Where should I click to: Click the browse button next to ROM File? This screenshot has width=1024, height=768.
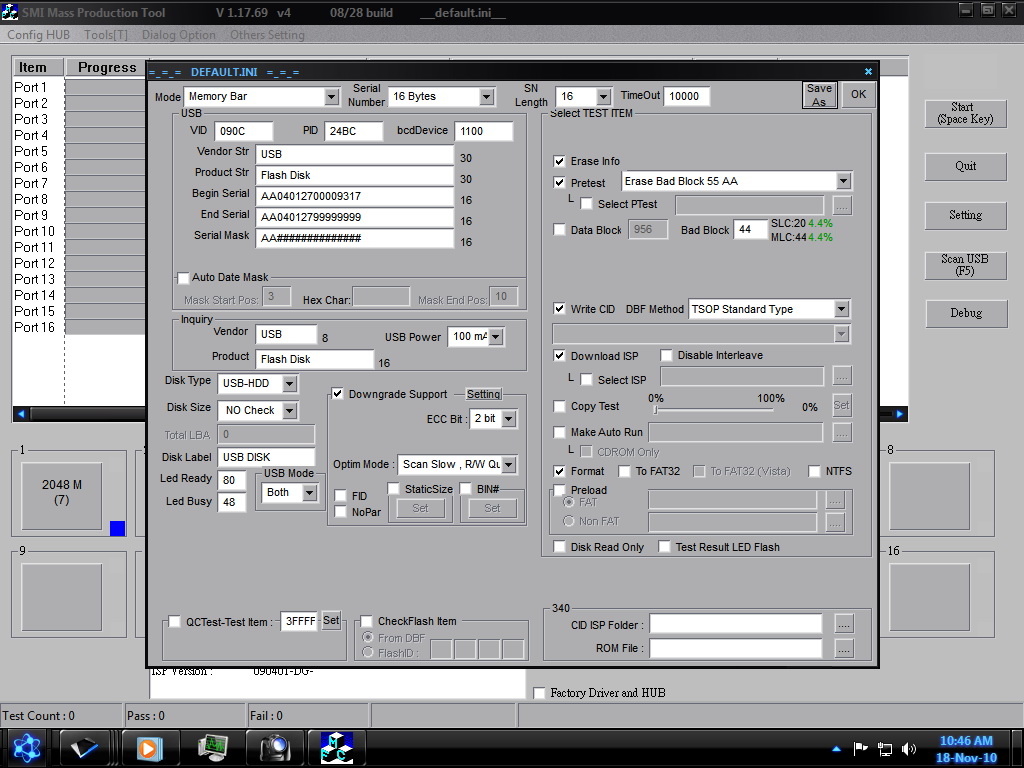(x=844, y=649)
